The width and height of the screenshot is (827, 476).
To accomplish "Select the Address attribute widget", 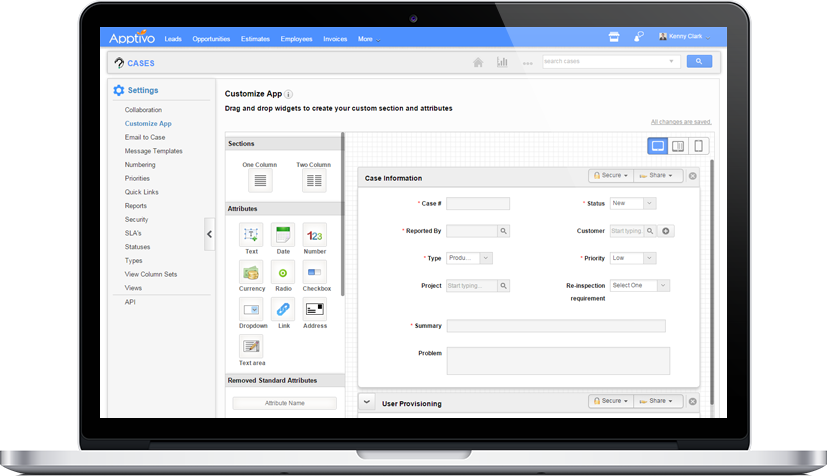I will pos(315,309).
